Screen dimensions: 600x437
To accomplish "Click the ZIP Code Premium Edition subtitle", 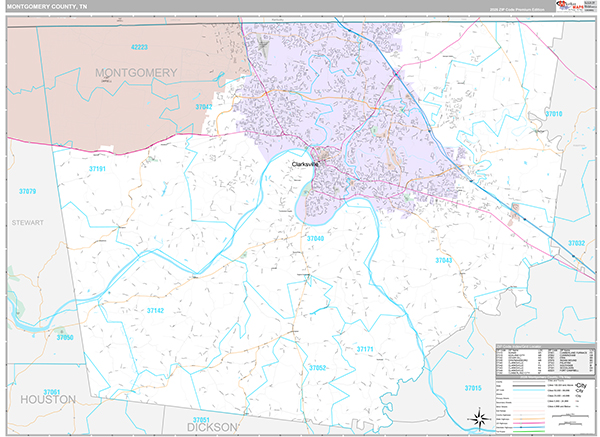I will coord(517,9).
